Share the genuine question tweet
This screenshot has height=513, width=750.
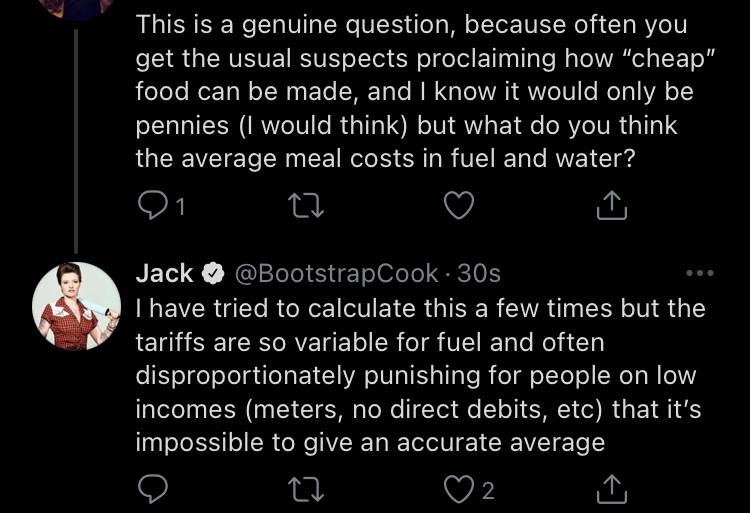(x=612, y=205)
